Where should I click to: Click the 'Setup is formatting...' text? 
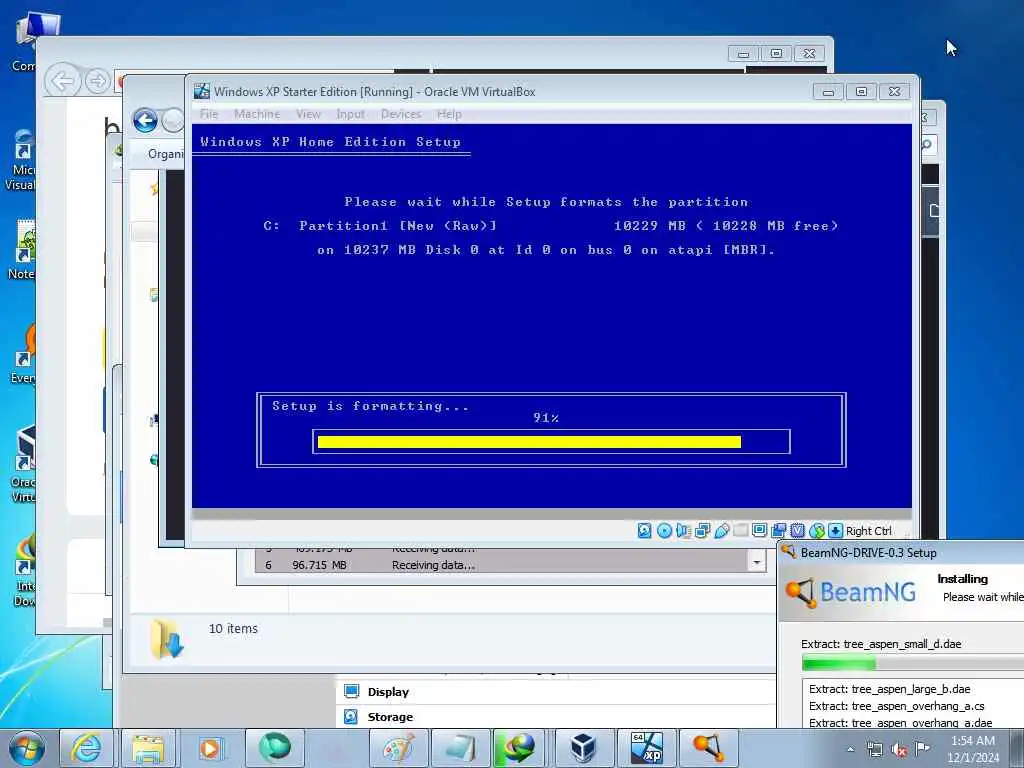tap(370, 406)
